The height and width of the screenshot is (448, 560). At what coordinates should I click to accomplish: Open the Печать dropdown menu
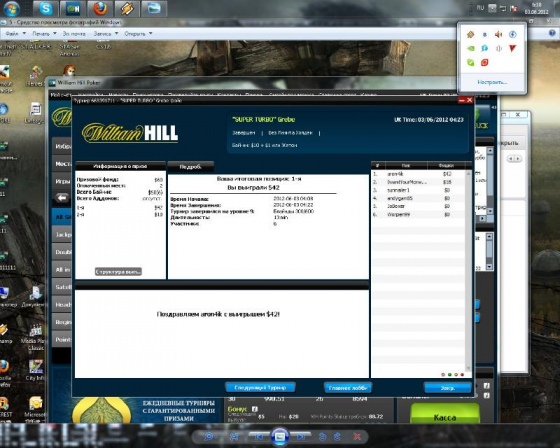click(x=44, y=34)
